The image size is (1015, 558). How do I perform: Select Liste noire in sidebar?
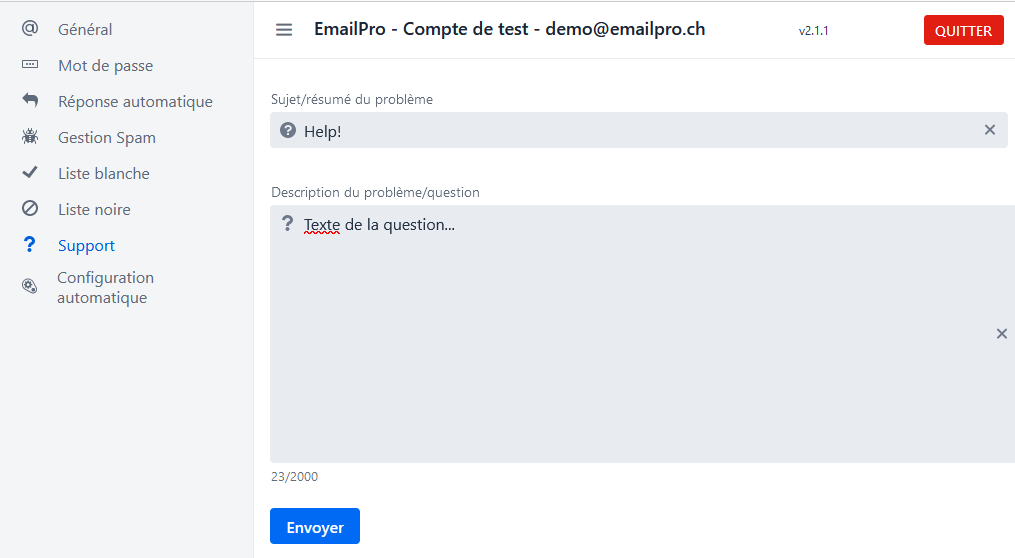[x=95, y=210]
